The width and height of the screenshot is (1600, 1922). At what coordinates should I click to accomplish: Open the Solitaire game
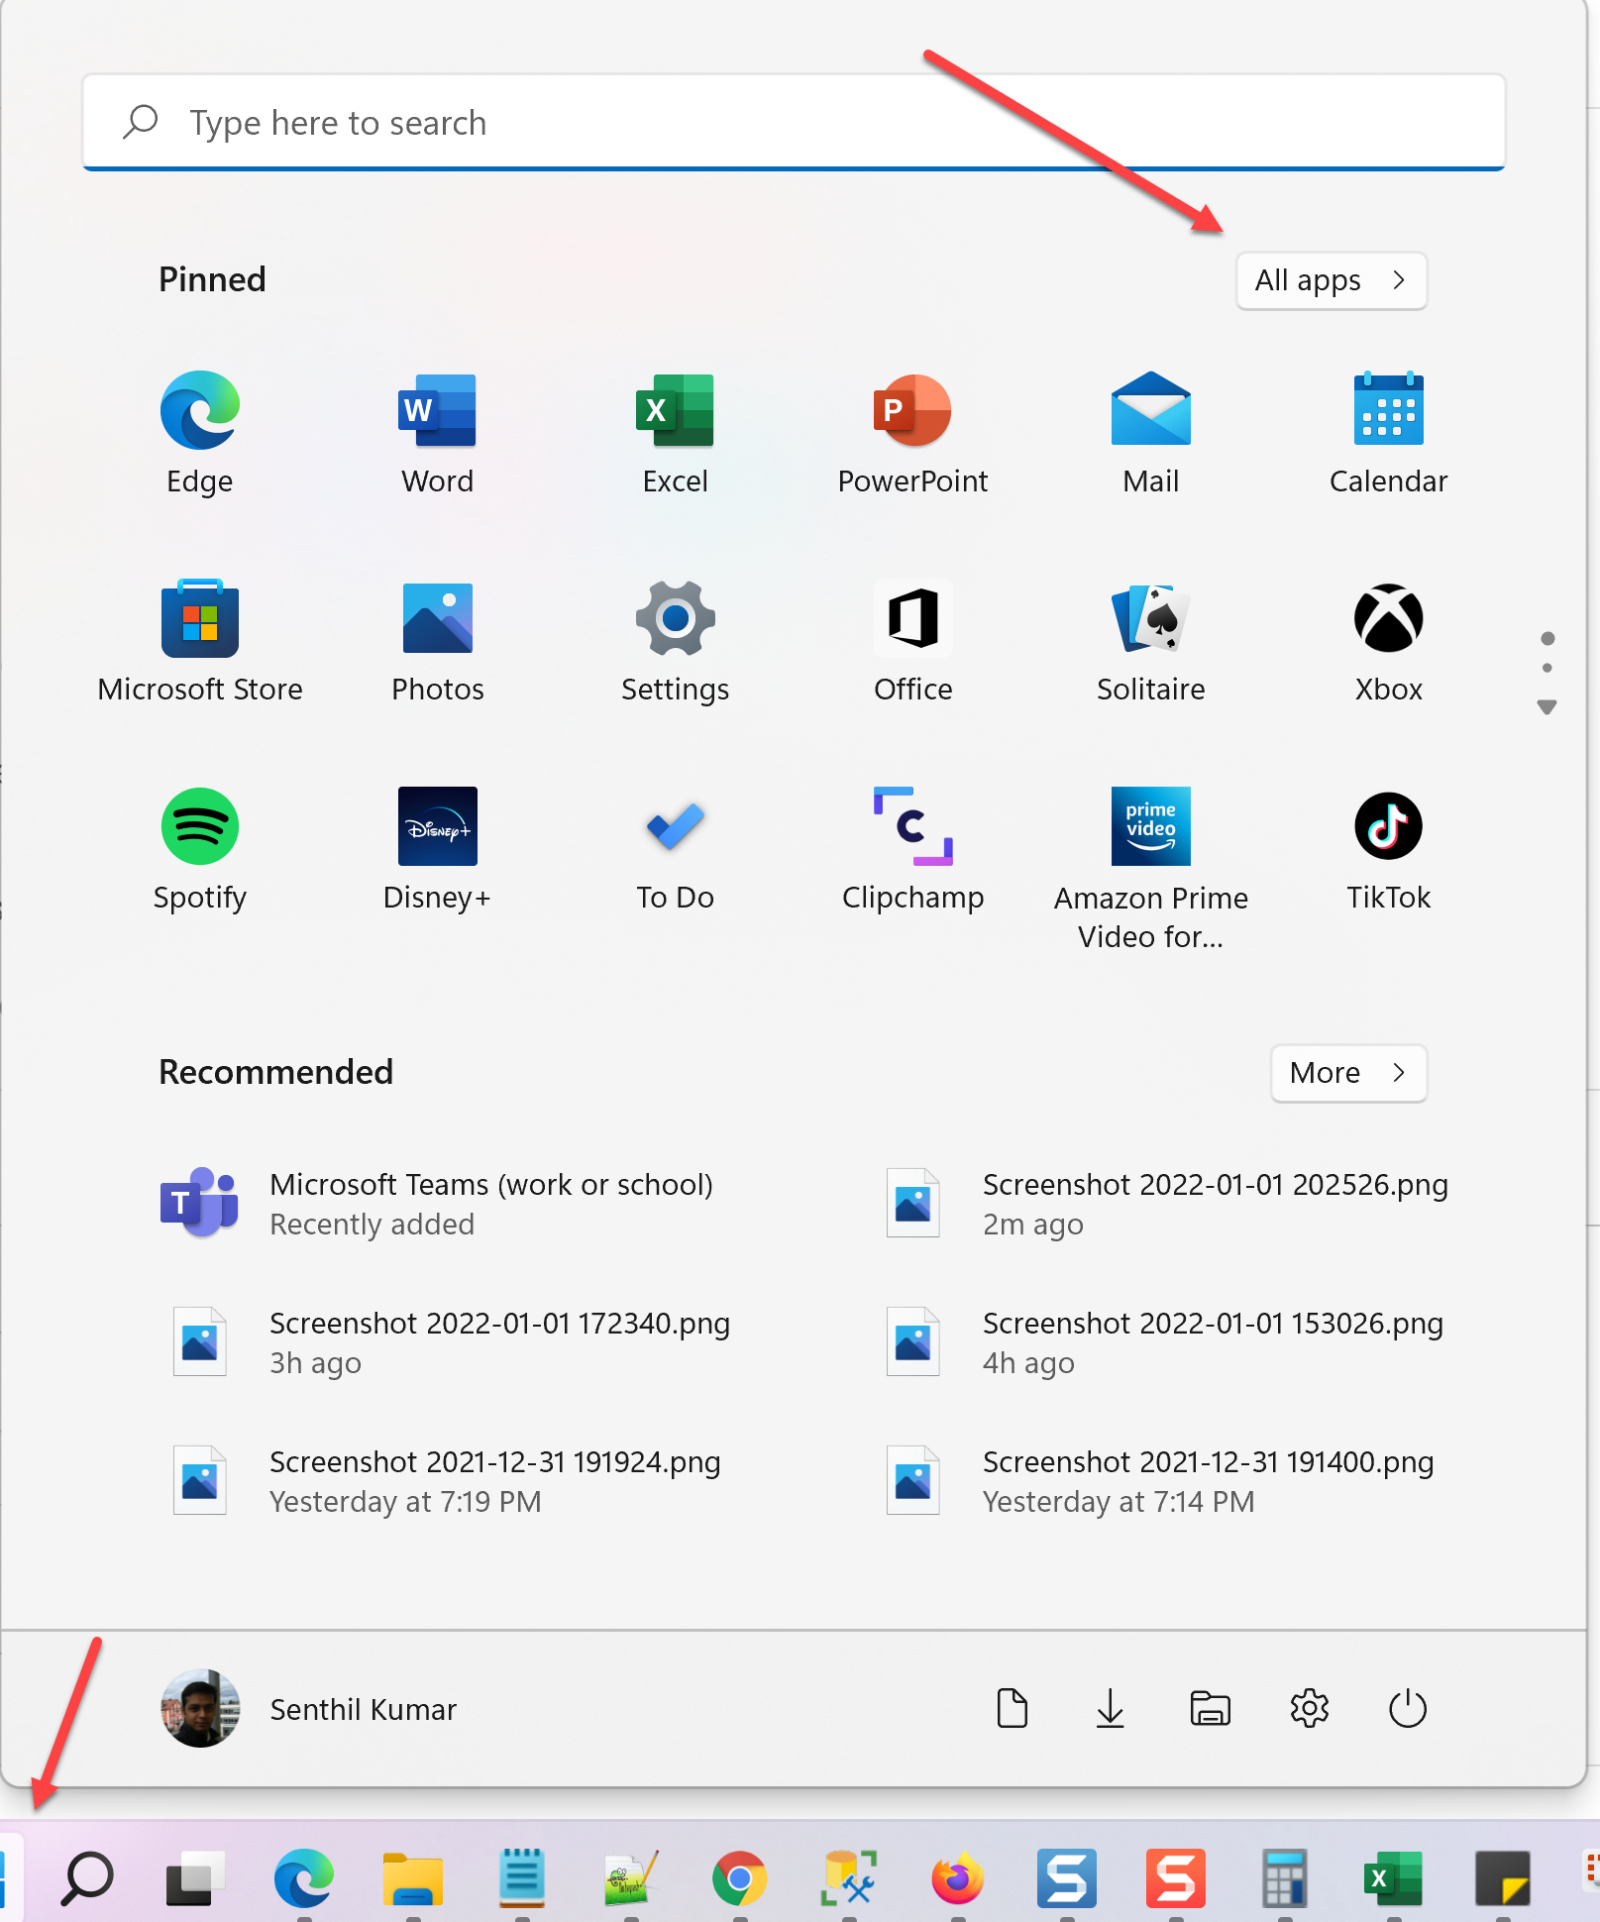click(1150, 640)
